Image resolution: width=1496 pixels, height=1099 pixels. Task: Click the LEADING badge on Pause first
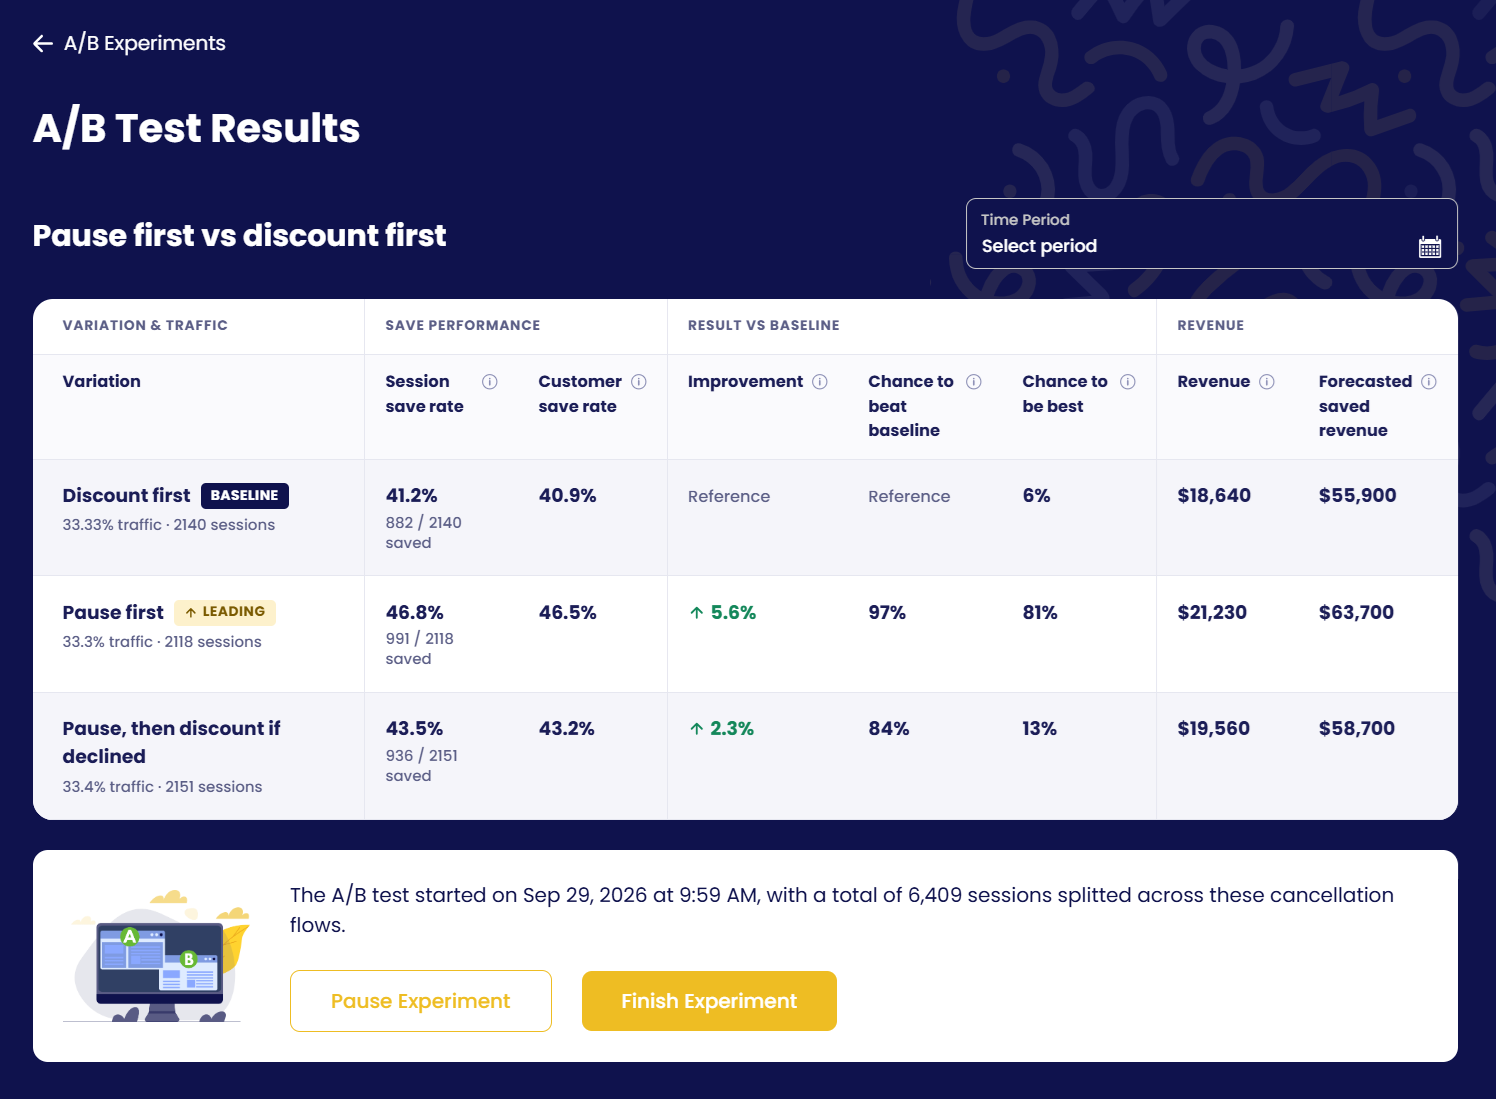tap(225, 612)
